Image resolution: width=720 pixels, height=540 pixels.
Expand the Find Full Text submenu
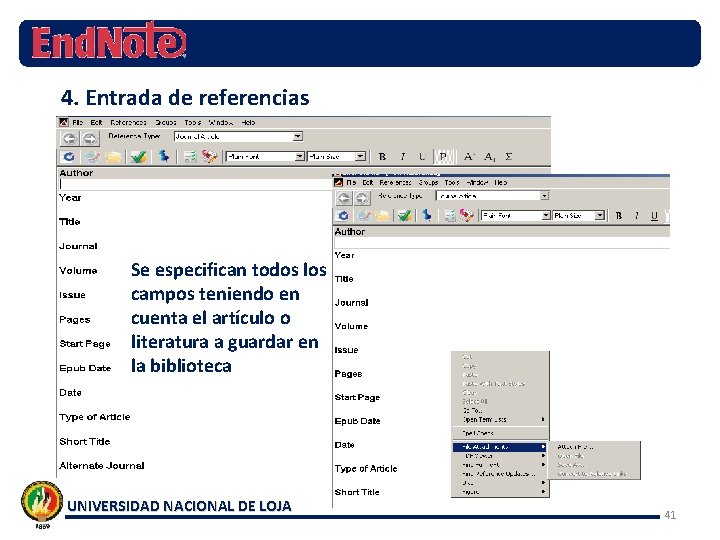501,465
